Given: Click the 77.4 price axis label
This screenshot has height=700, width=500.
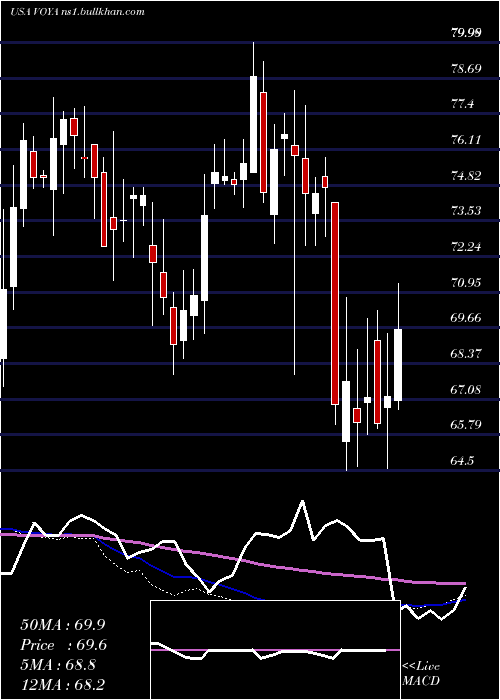Looking at the screenshot, I should pyautogui.click(x=463, y=104).
